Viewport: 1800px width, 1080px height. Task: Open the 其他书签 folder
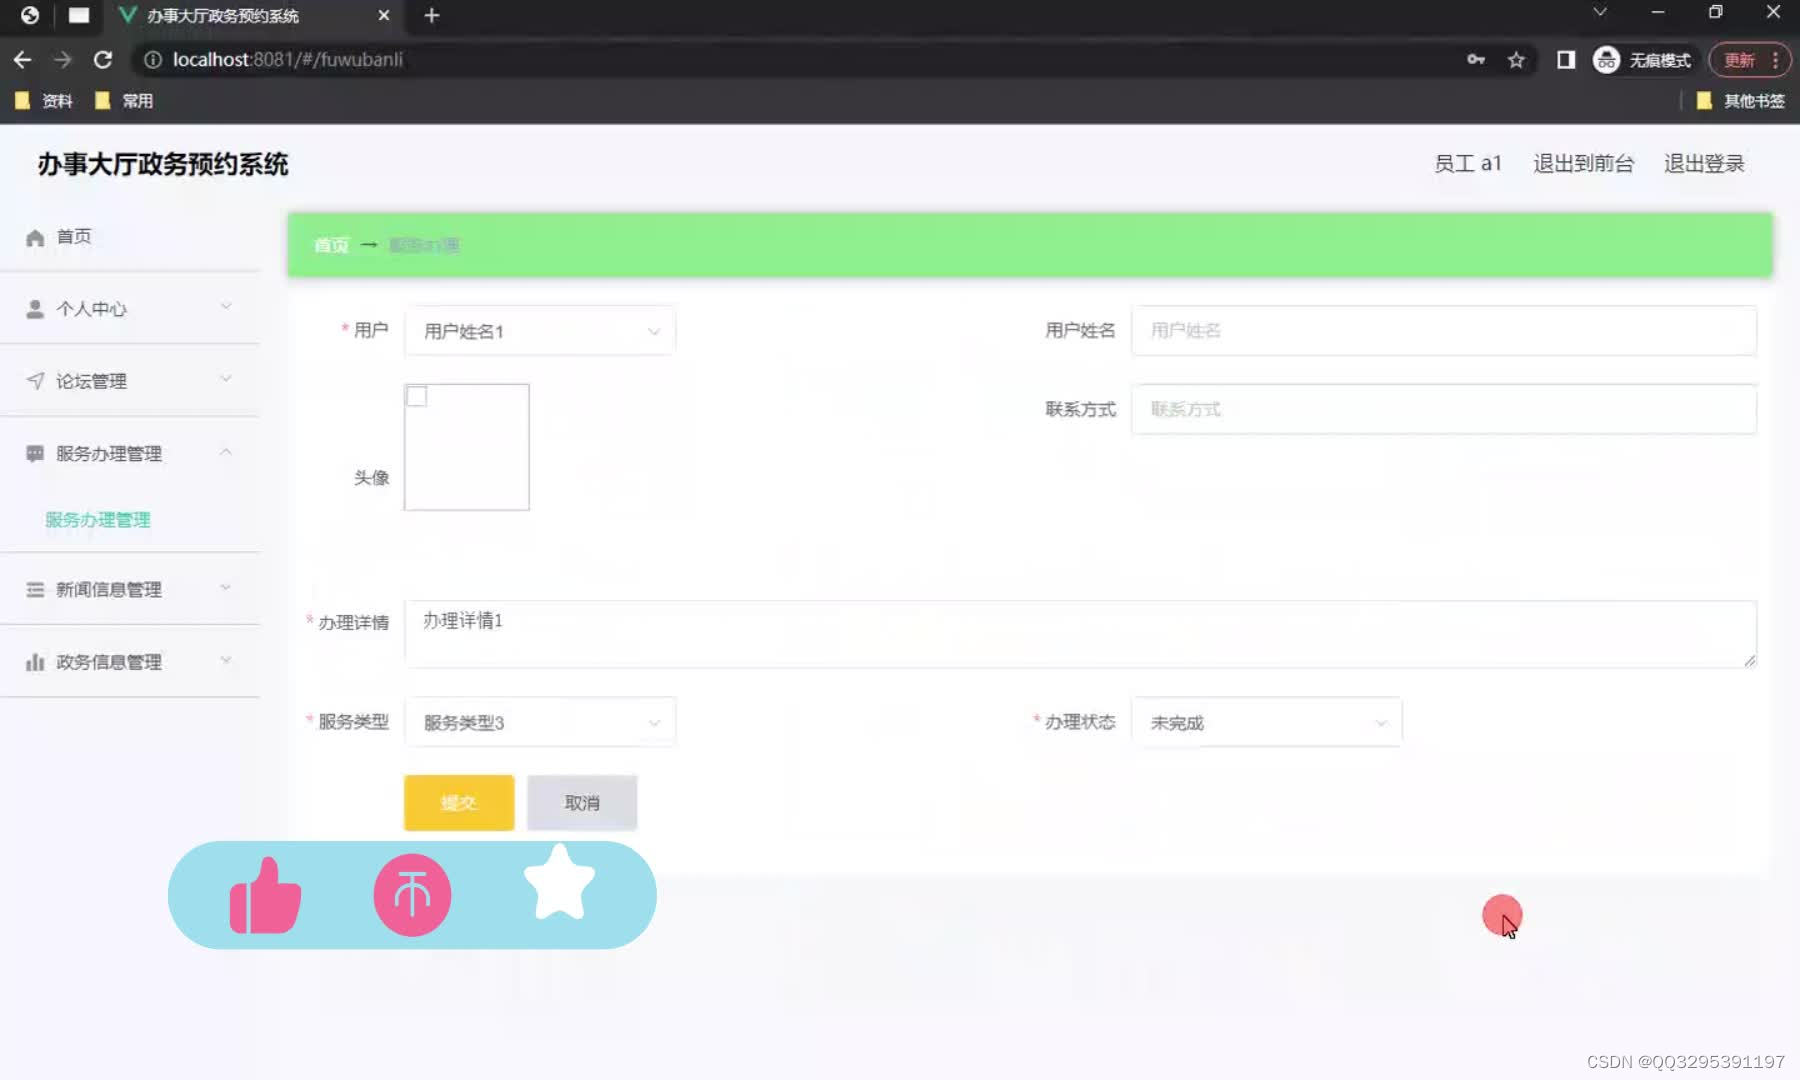coord(1740,101)
